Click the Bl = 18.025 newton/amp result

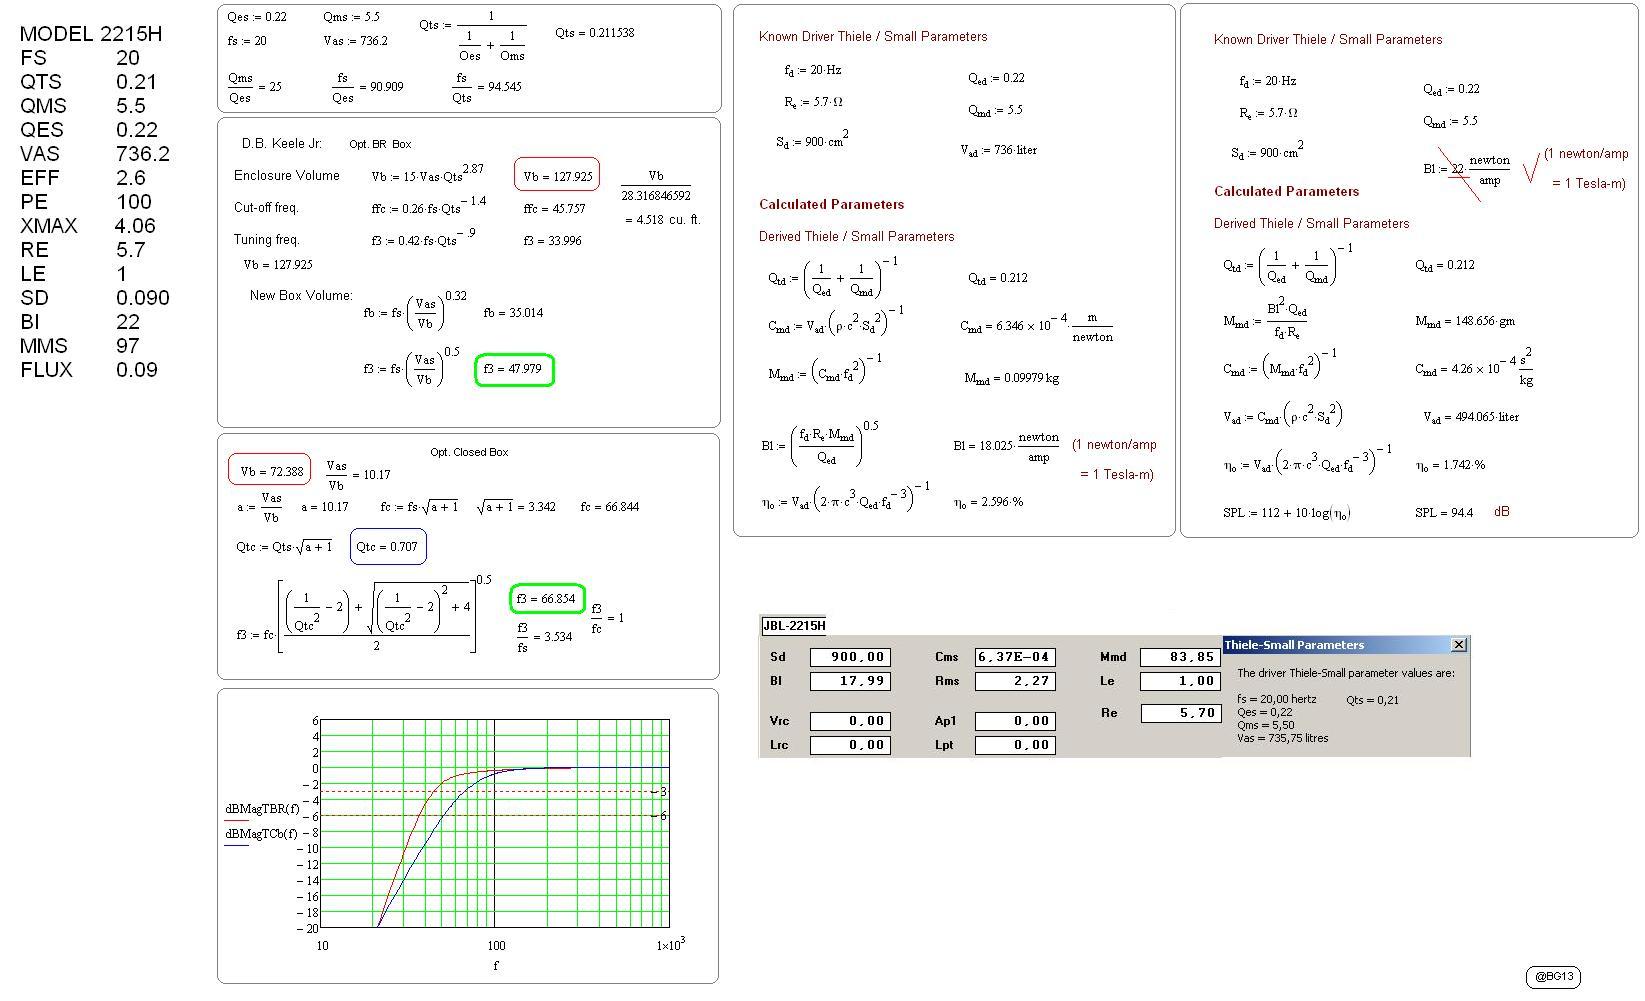tap(1006, 448)
